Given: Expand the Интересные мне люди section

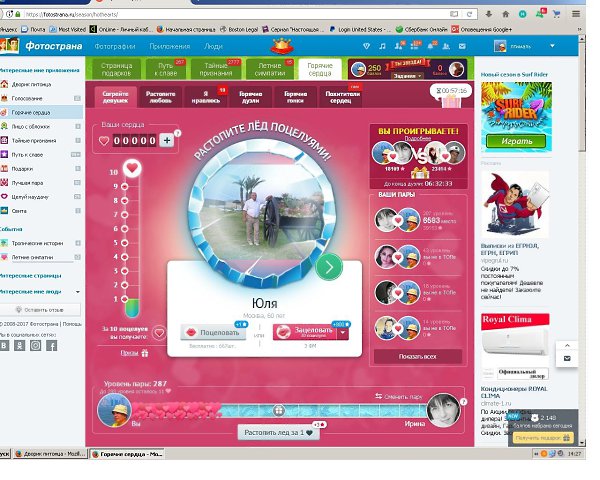Looking at the screenshot, I should [x=78, y=292].
